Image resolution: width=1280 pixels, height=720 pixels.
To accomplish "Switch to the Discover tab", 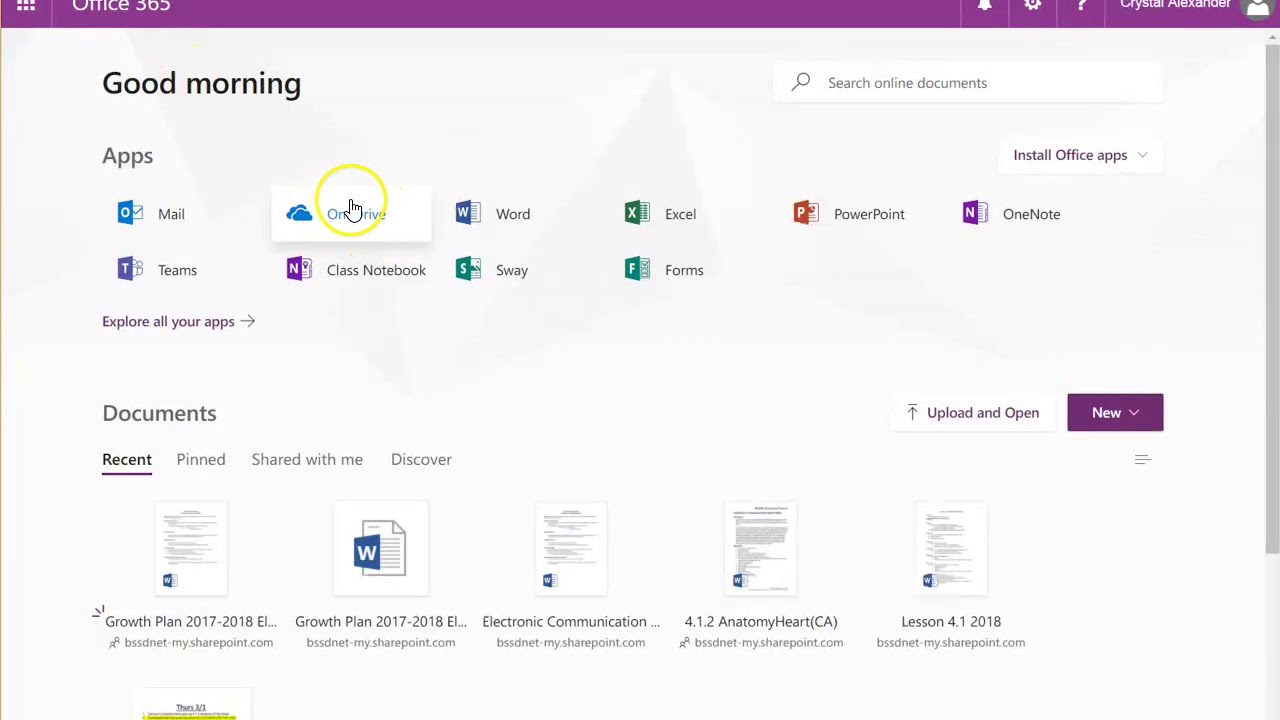I will pyautogui.click(x=421, y=459).
